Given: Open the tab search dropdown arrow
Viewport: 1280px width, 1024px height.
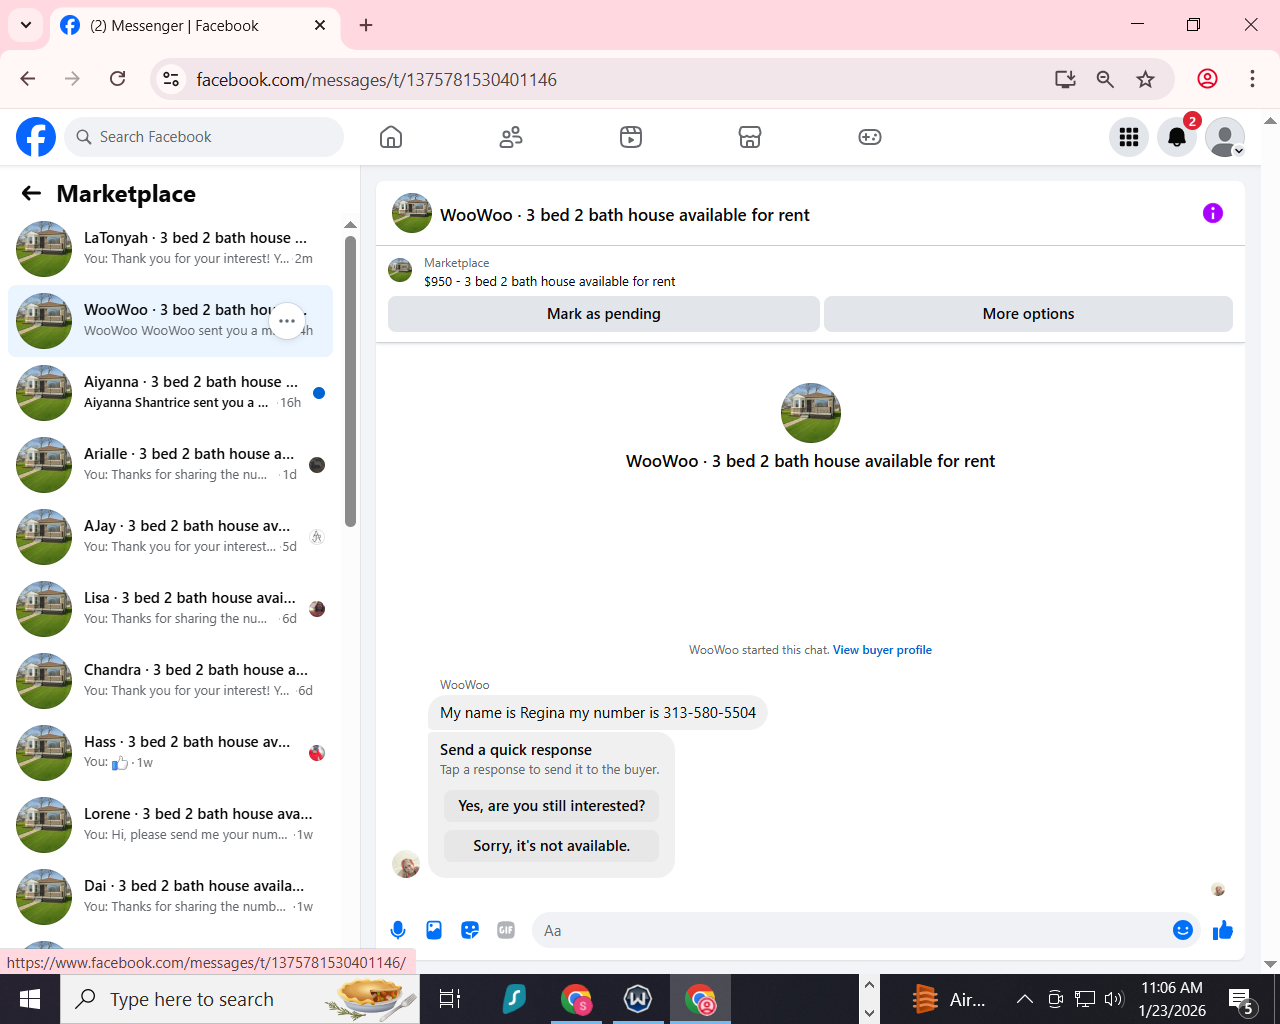Looking at the screenshot, I should tap(26, 25).
